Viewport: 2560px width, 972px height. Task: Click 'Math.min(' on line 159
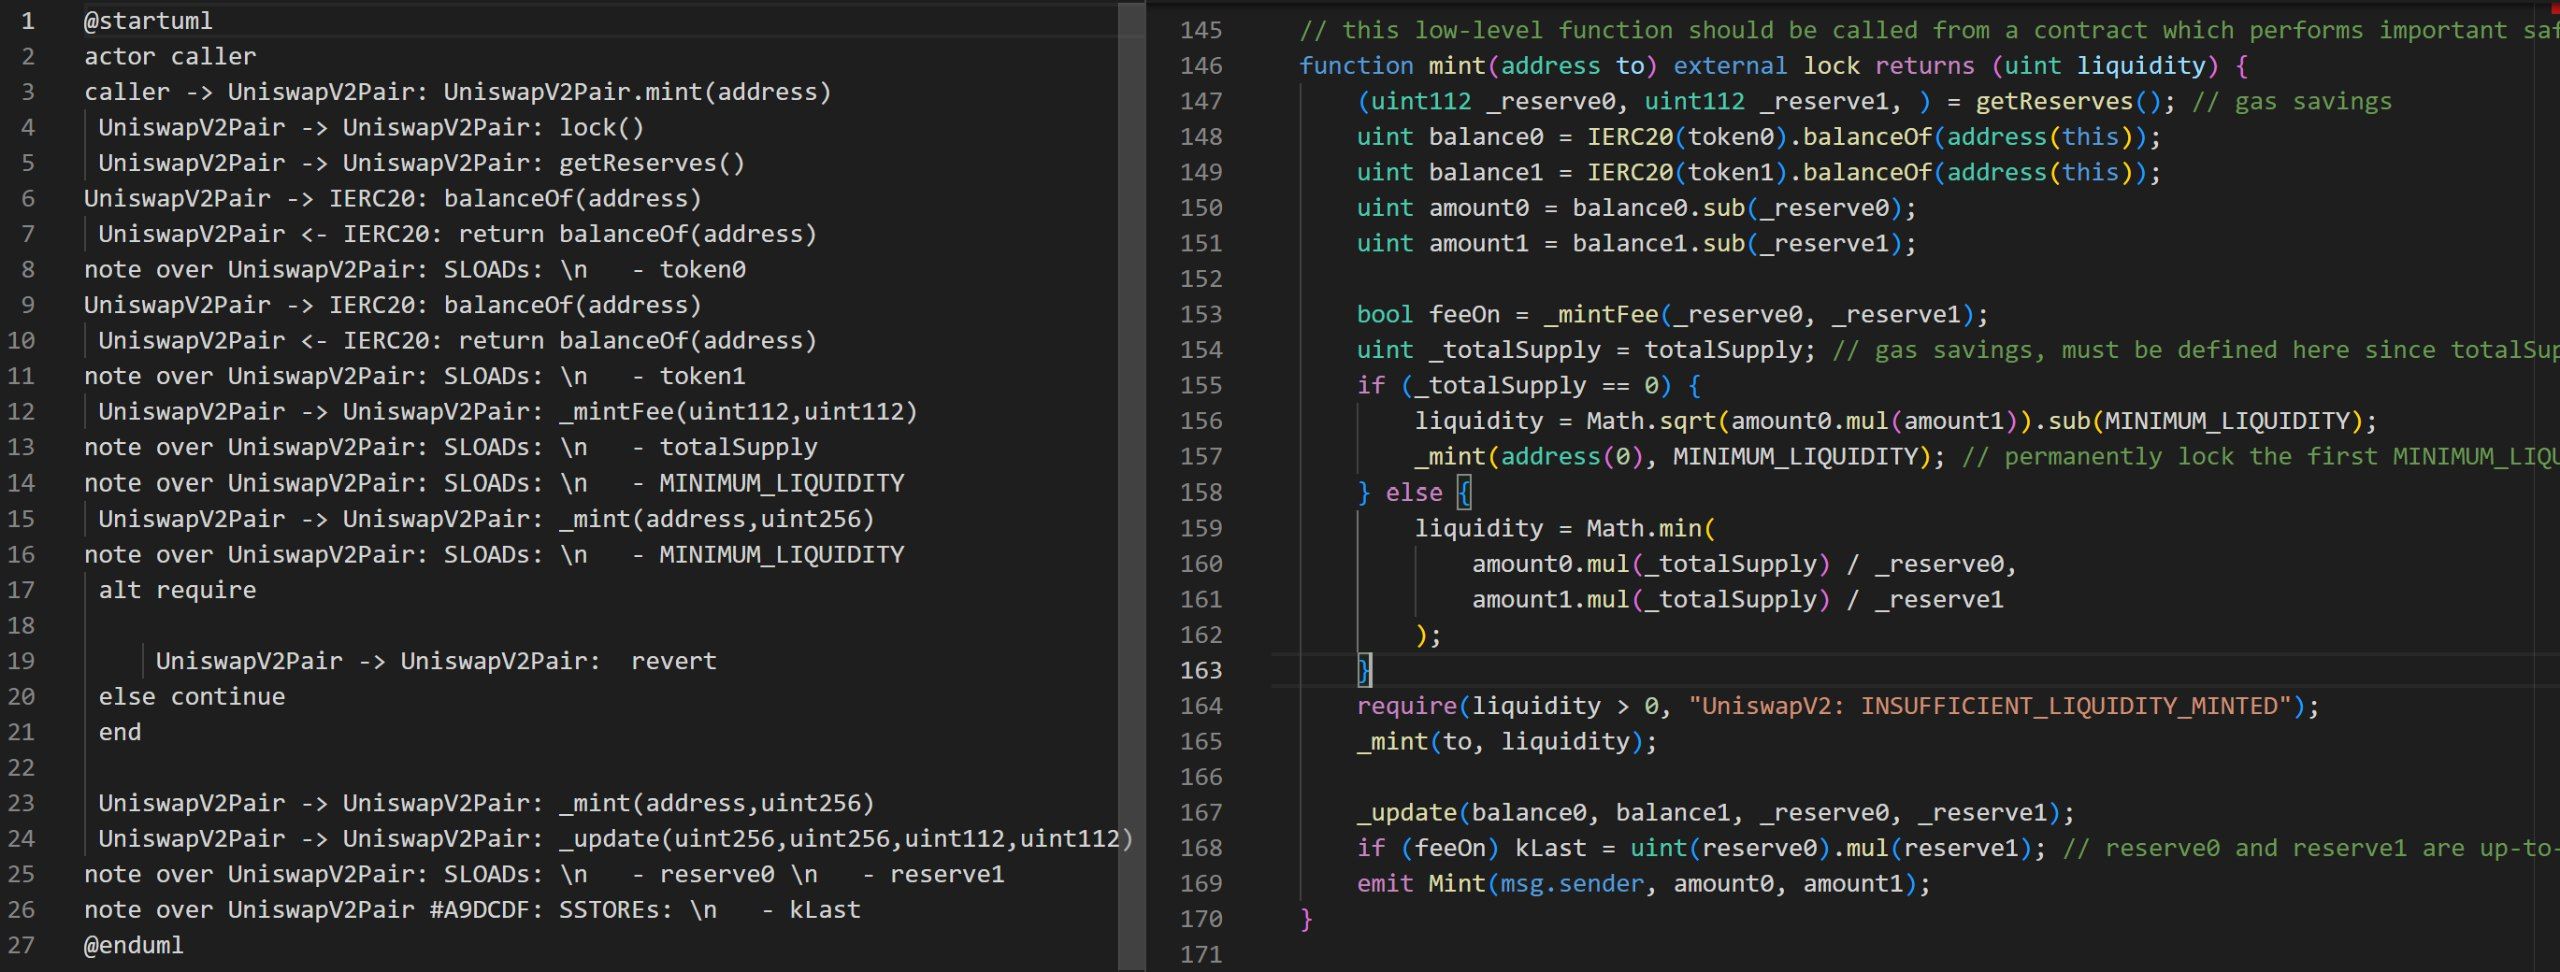(x=1651, y=528)
